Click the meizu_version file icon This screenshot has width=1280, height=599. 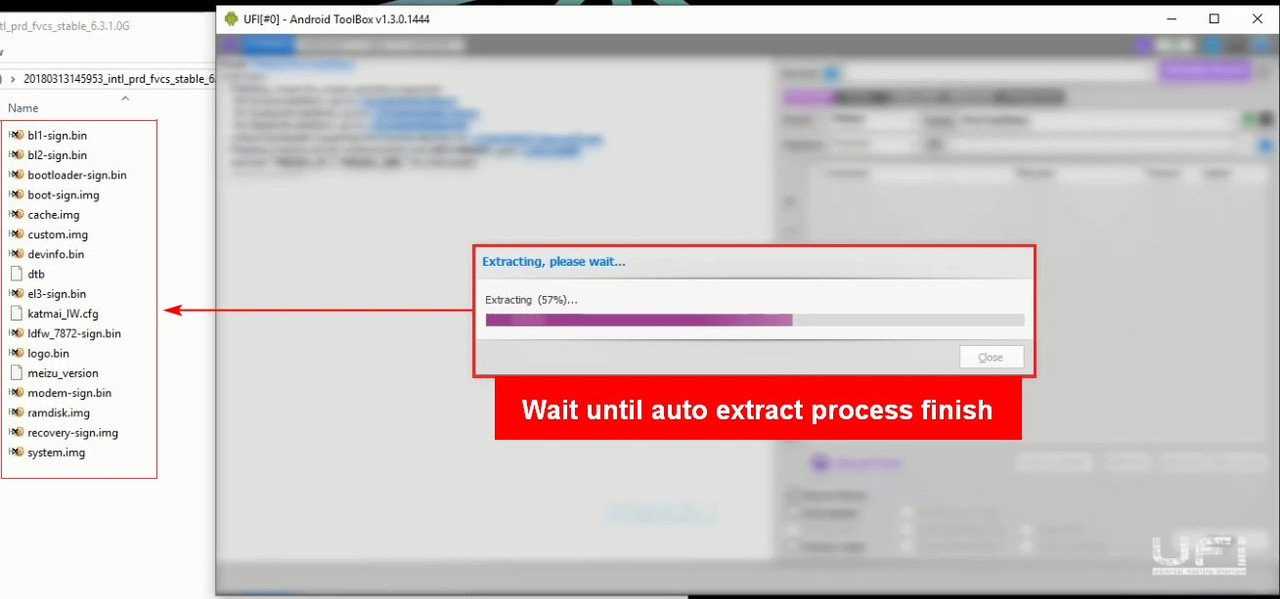[16, 373]
